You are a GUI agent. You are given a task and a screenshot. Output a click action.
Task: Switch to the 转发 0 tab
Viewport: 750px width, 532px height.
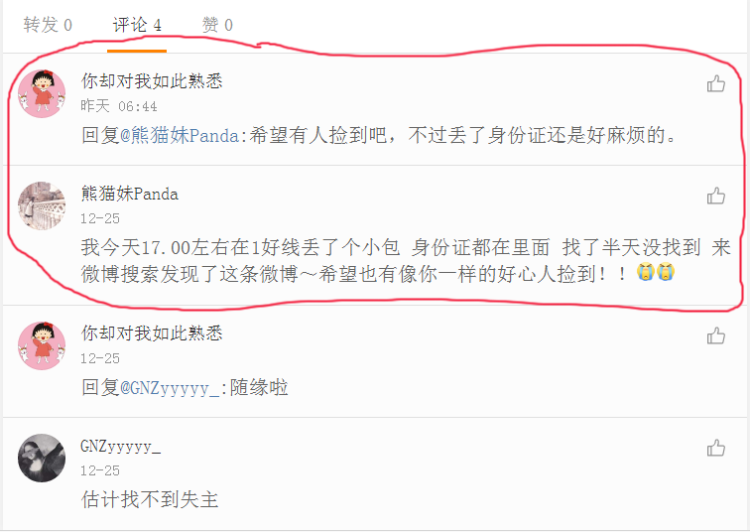(48, 25)
